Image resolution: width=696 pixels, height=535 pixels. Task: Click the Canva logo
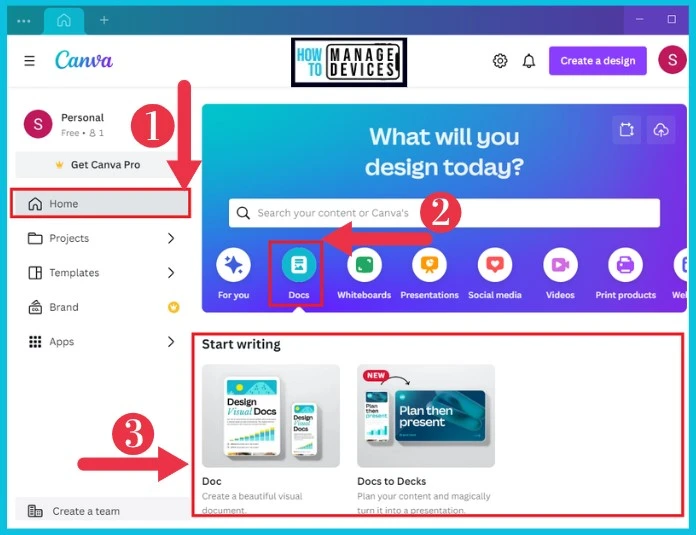pos(83,60)
